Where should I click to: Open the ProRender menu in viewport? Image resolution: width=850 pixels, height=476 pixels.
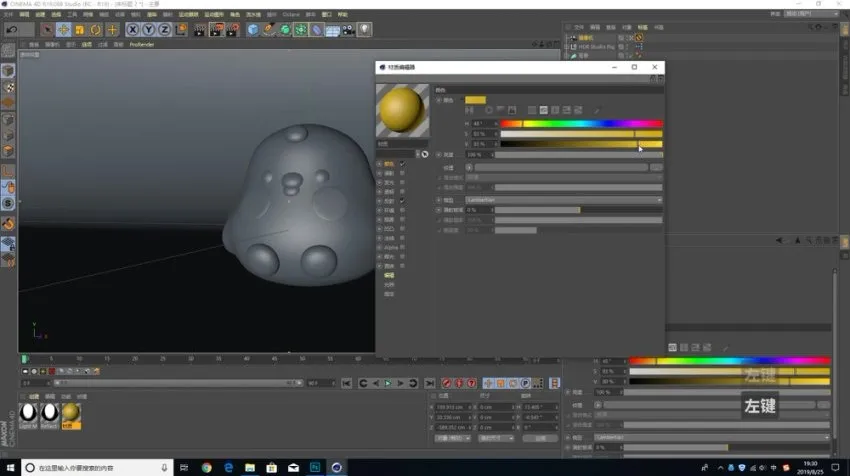click(142, 44)
